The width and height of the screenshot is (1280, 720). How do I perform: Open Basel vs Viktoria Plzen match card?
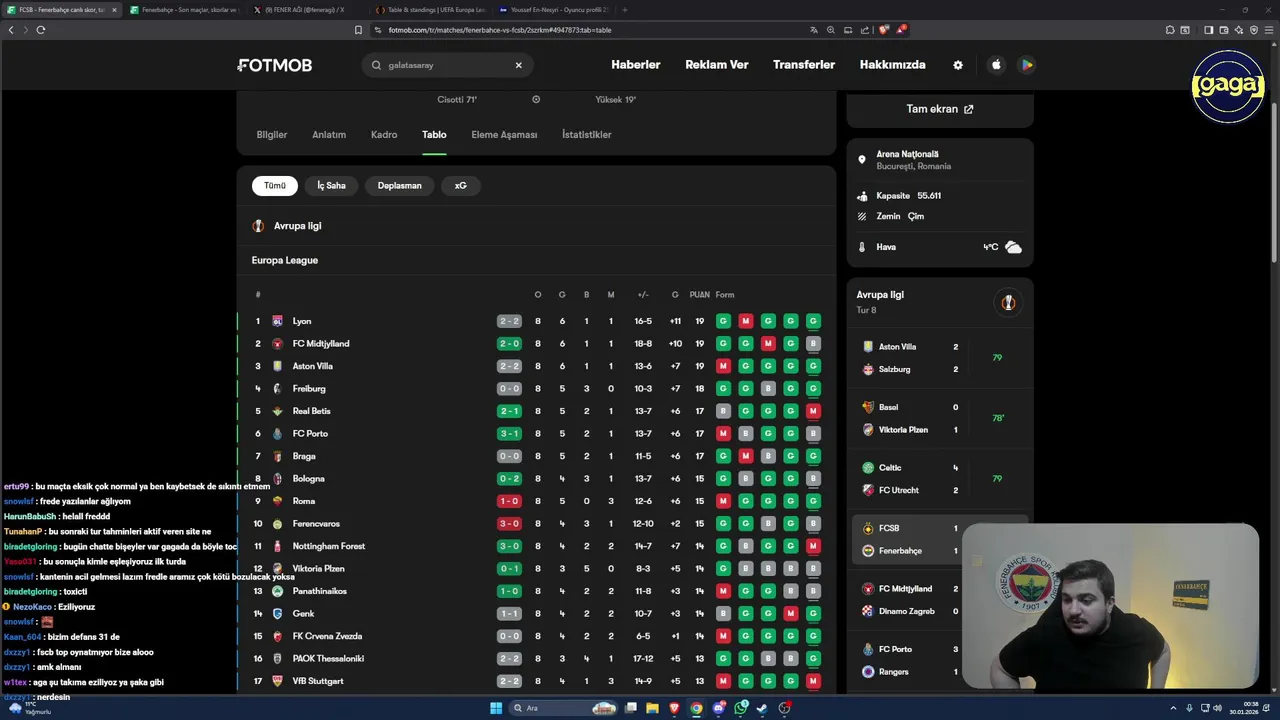[x=940, y=418]
